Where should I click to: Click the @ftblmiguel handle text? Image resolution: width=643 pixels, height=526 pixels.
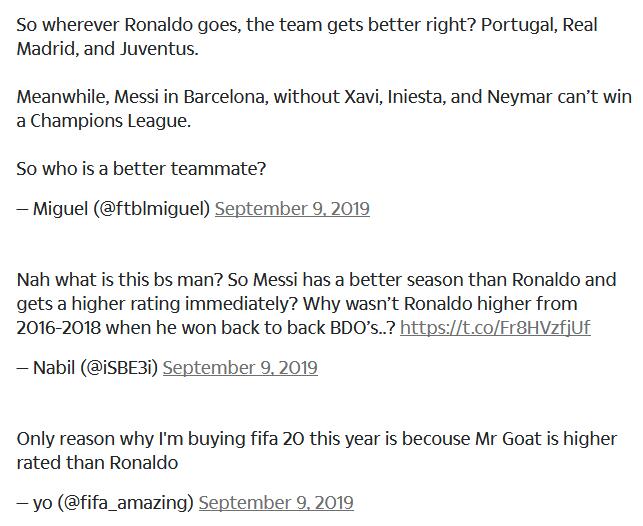151,209
